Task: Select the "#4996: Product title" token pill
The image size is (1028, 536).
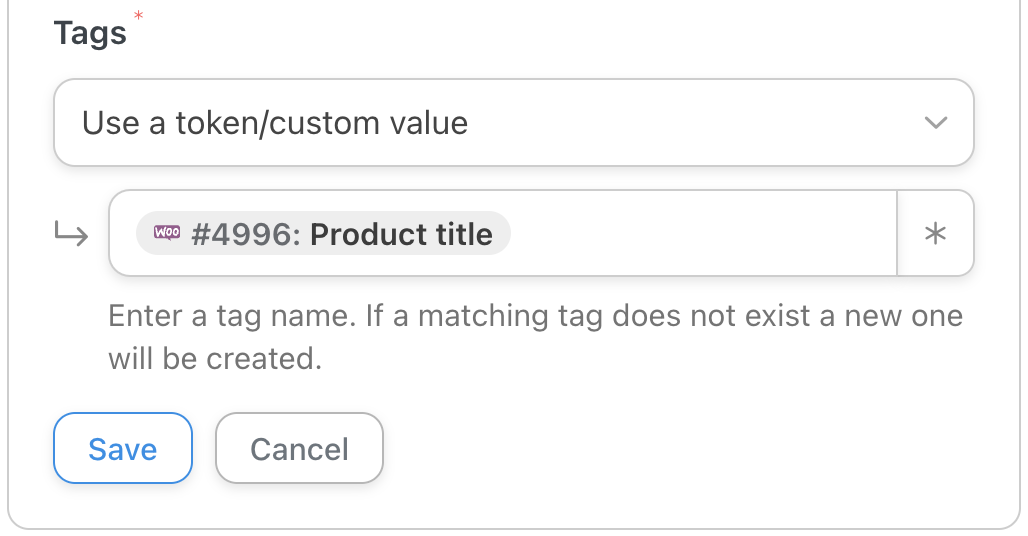Action: (323, 234)
